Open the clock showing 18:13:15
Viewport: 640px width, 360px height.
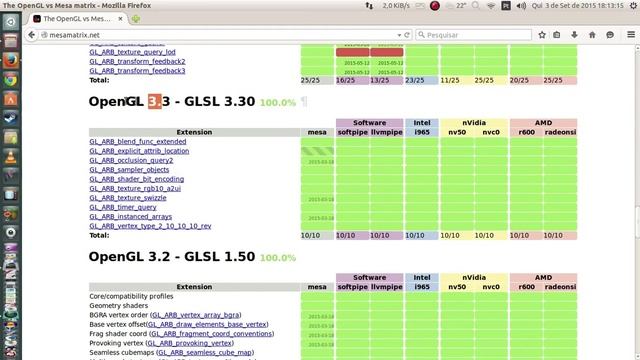click(x=578, y=6)
